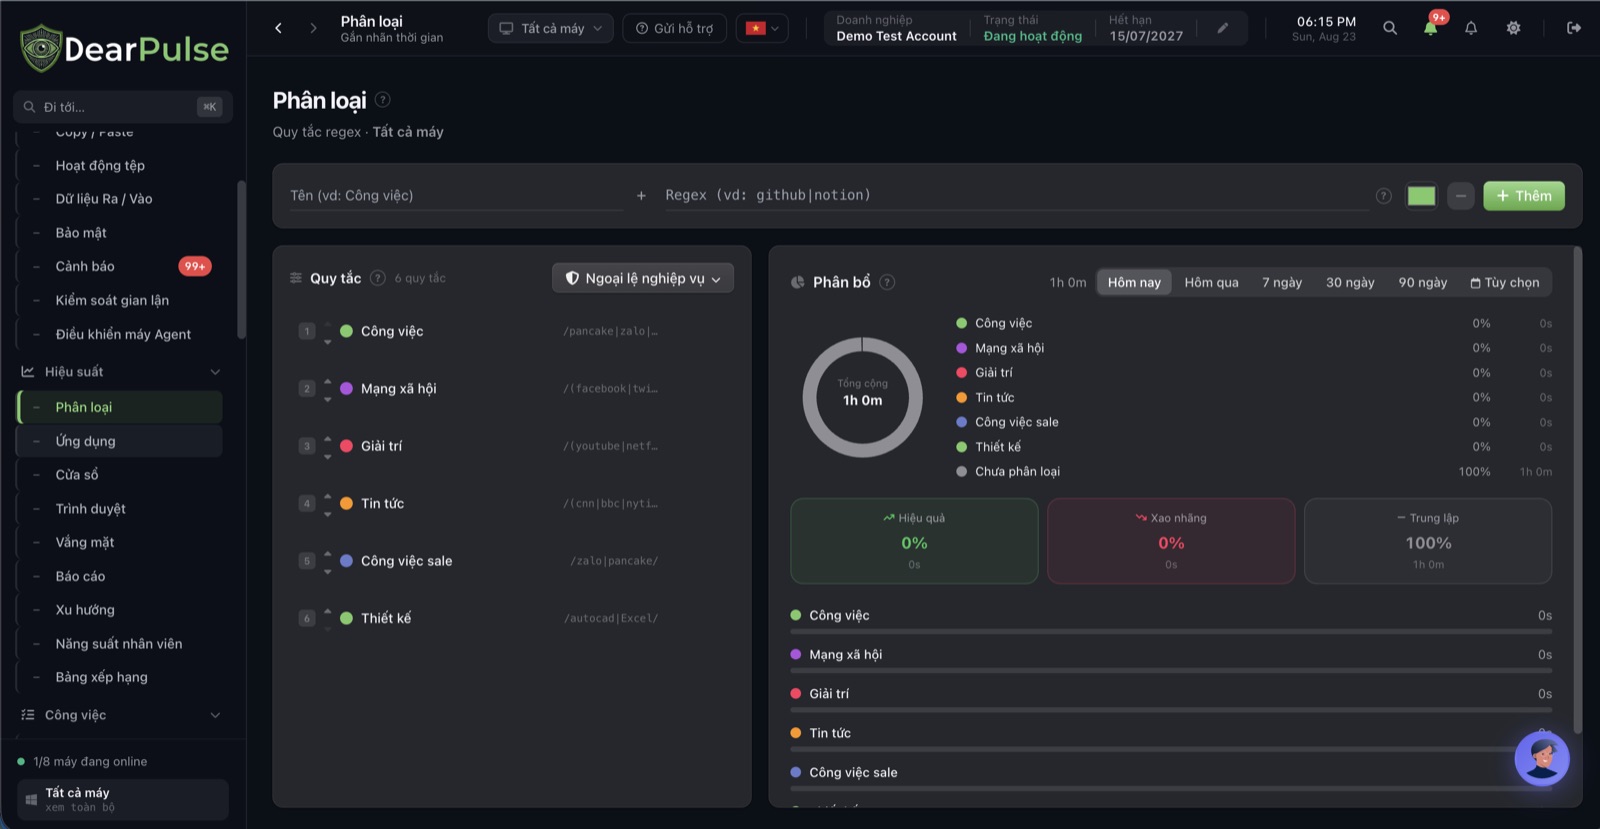Click the Hiệu quả 0% card
The image size is (1600, 829).
(914, 541)
